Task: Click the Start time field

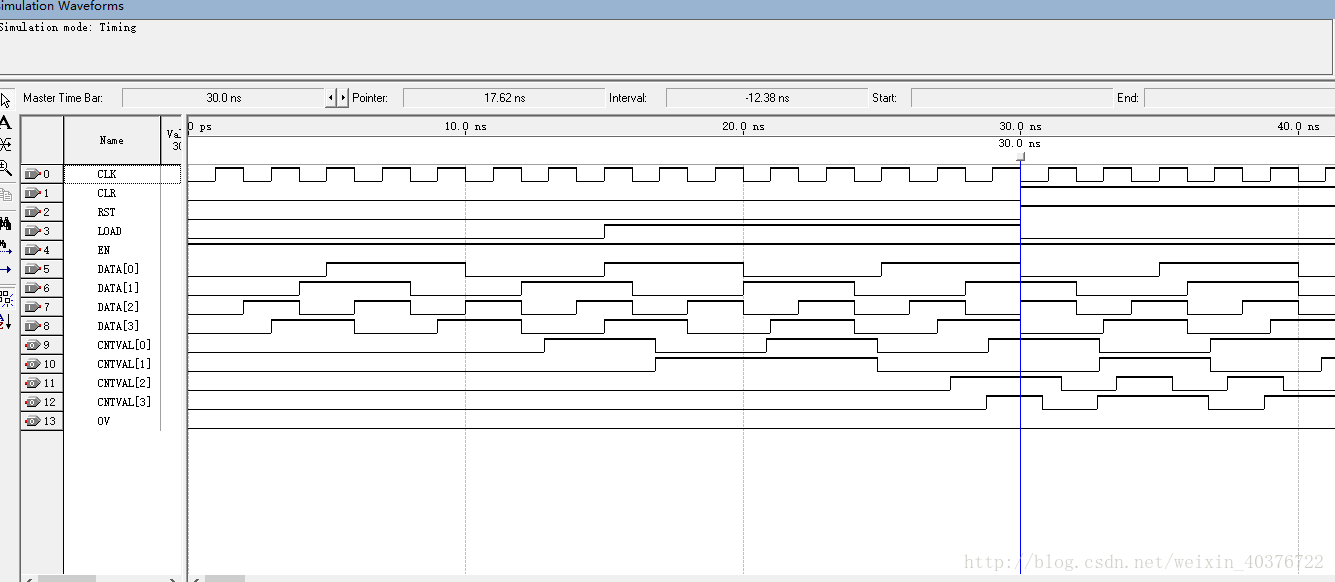Action: 1012,98
